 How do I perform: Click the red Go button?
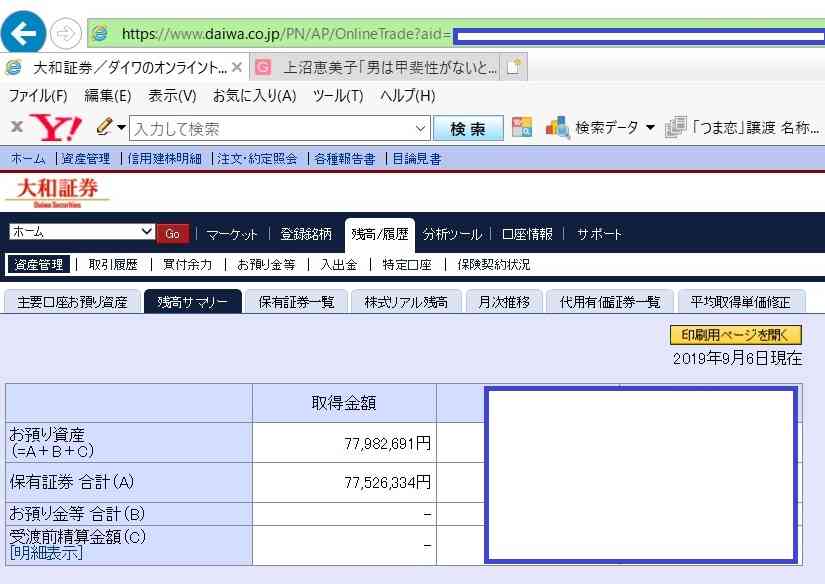pos(173,234)
